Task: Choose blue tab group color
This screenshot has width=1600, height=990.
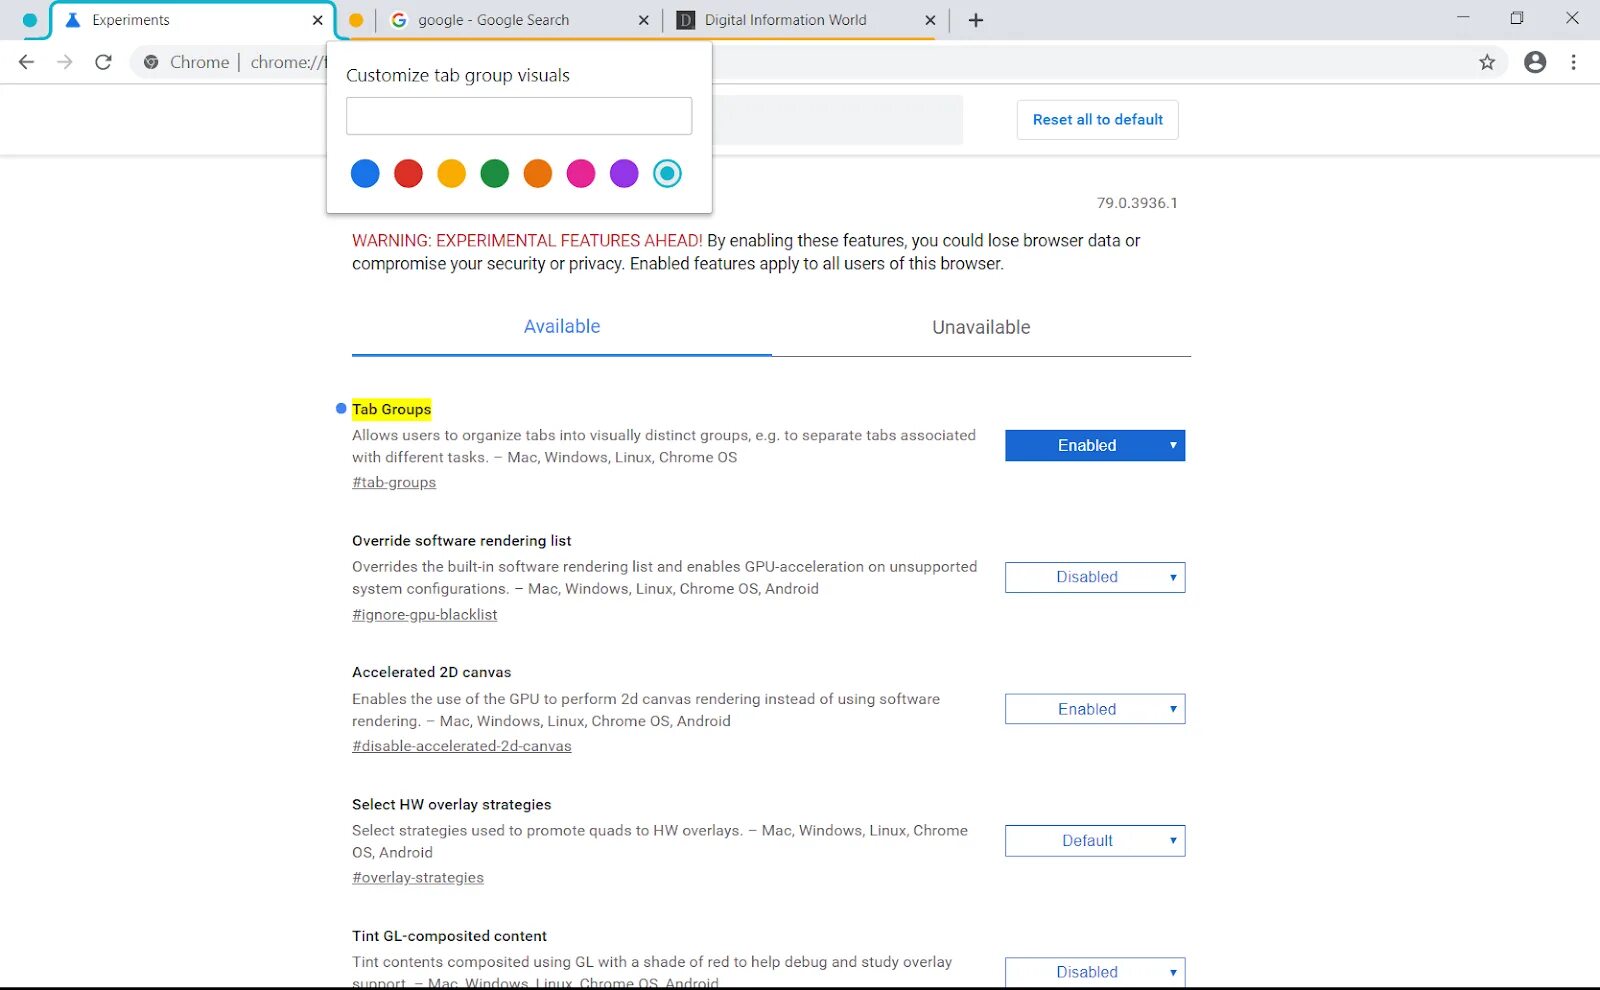Action: click(365, 174)
